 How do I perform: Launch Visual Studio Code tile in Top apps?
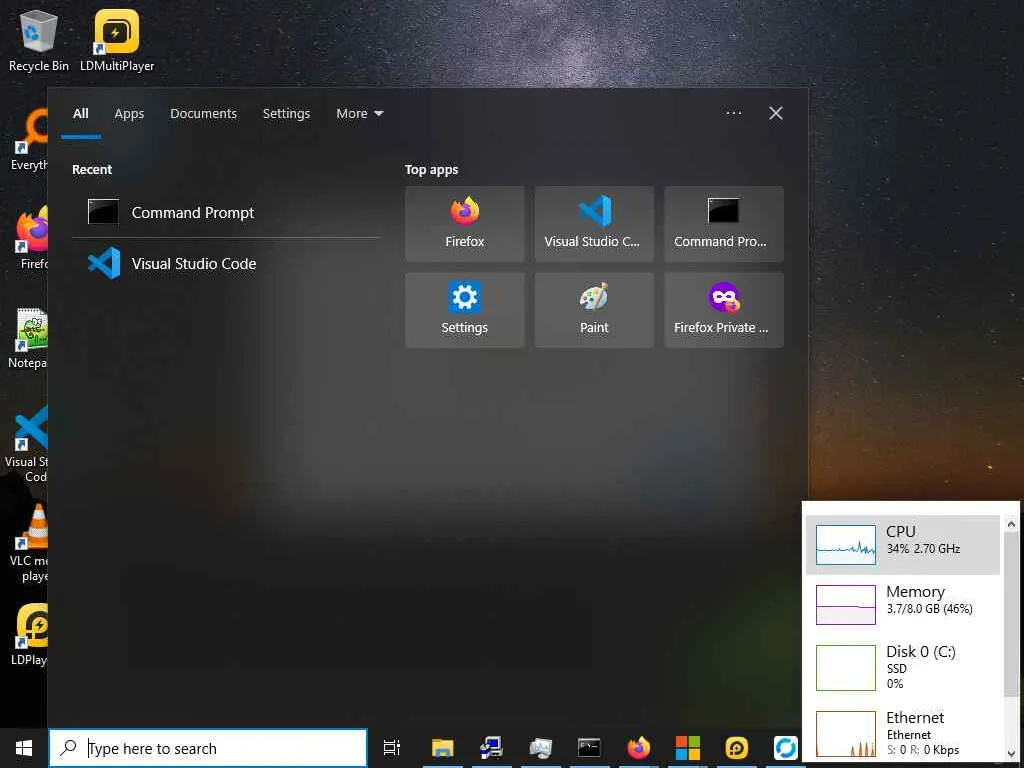594,224
